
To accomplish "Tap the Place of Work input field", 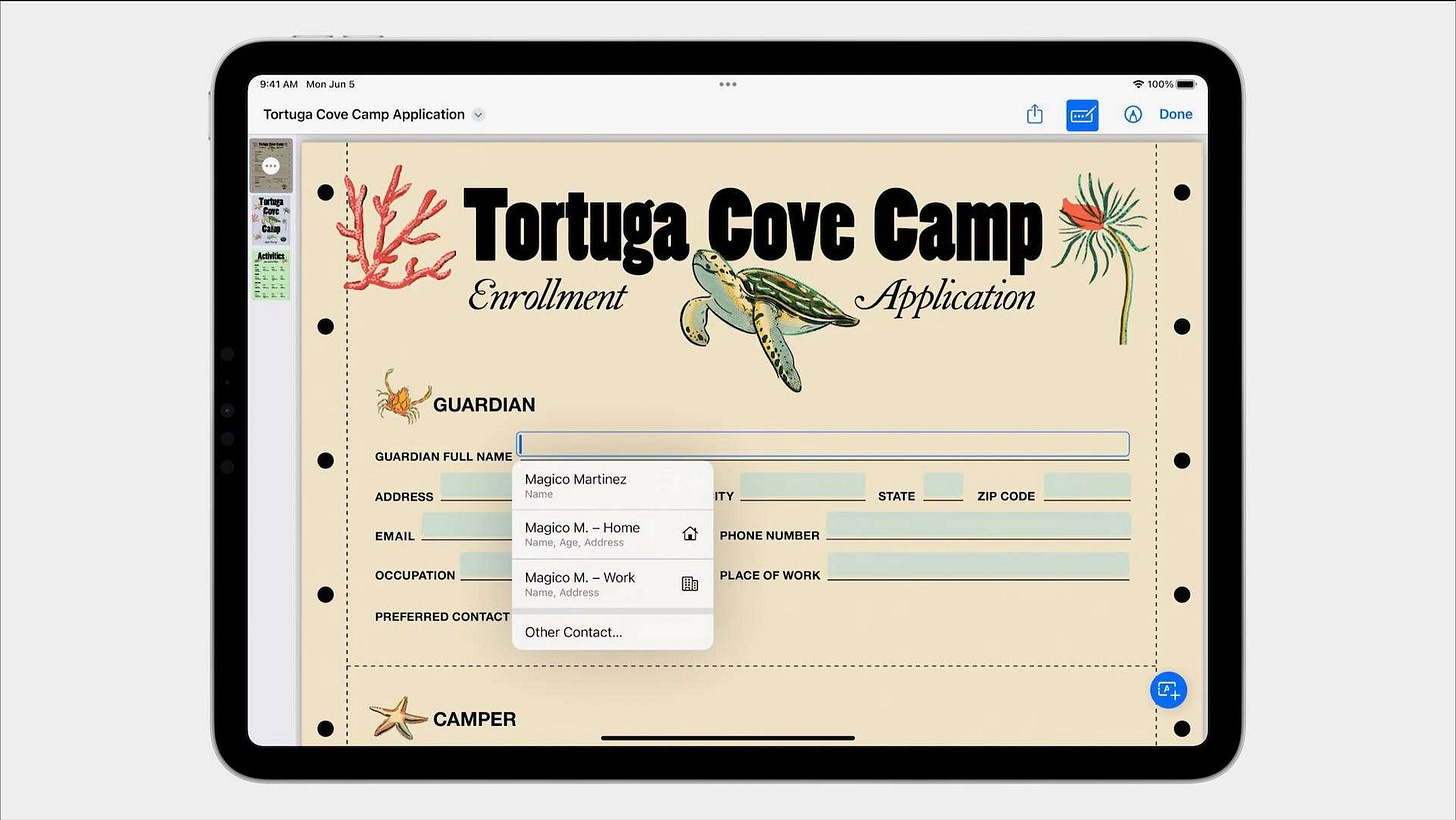I will 978,566.
